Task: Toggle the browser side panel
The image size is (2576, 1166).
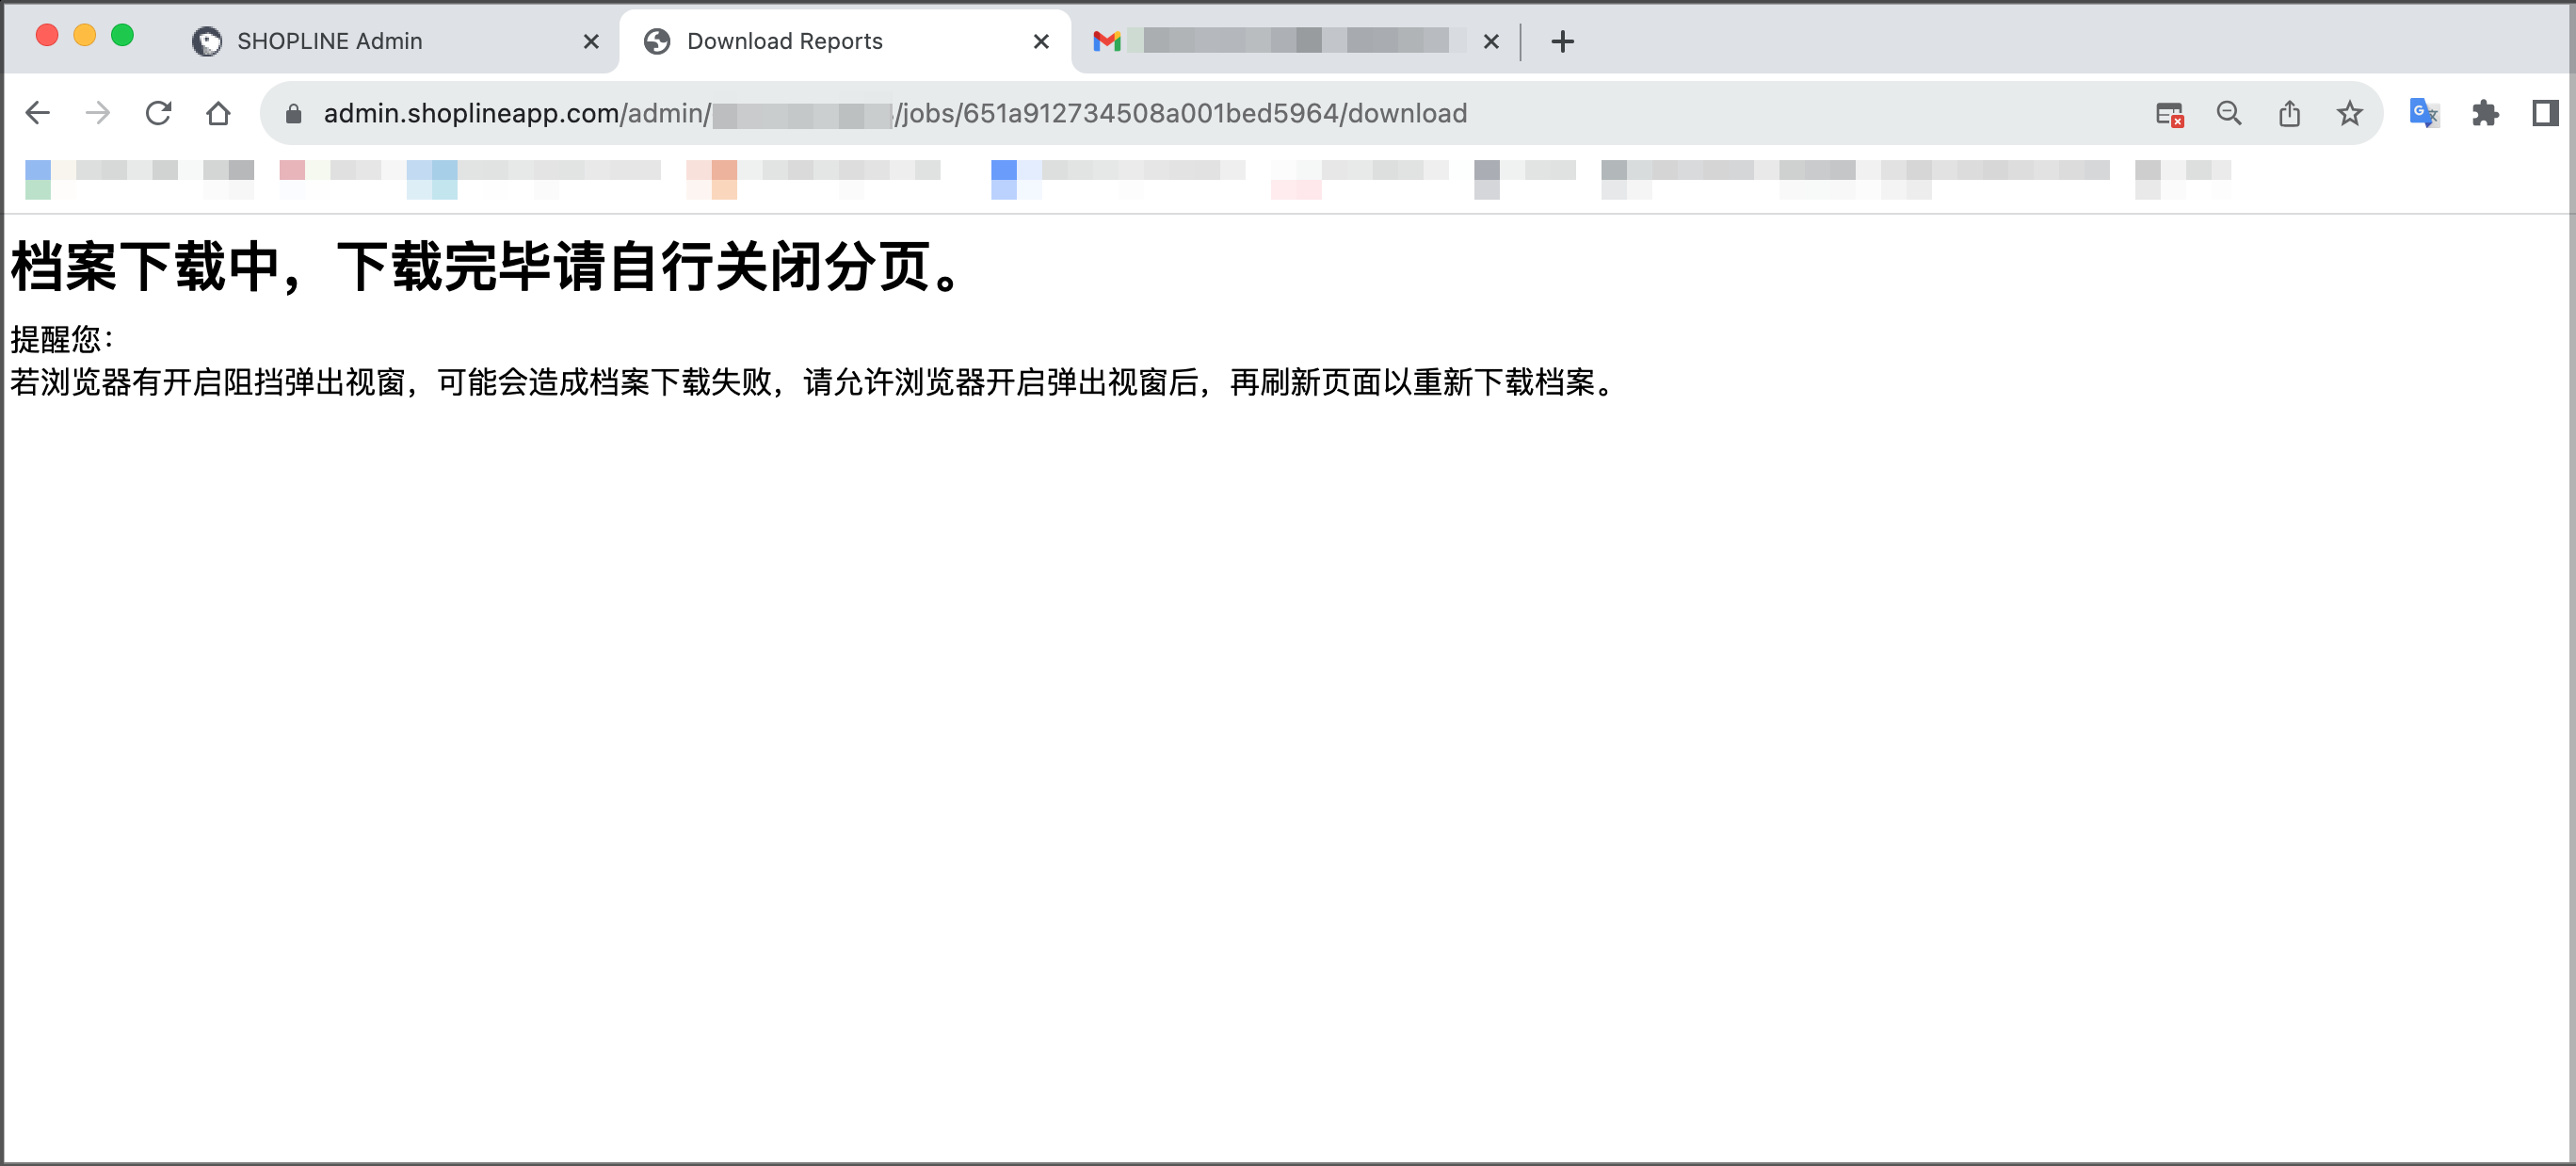Action: tap(2545, 113)
